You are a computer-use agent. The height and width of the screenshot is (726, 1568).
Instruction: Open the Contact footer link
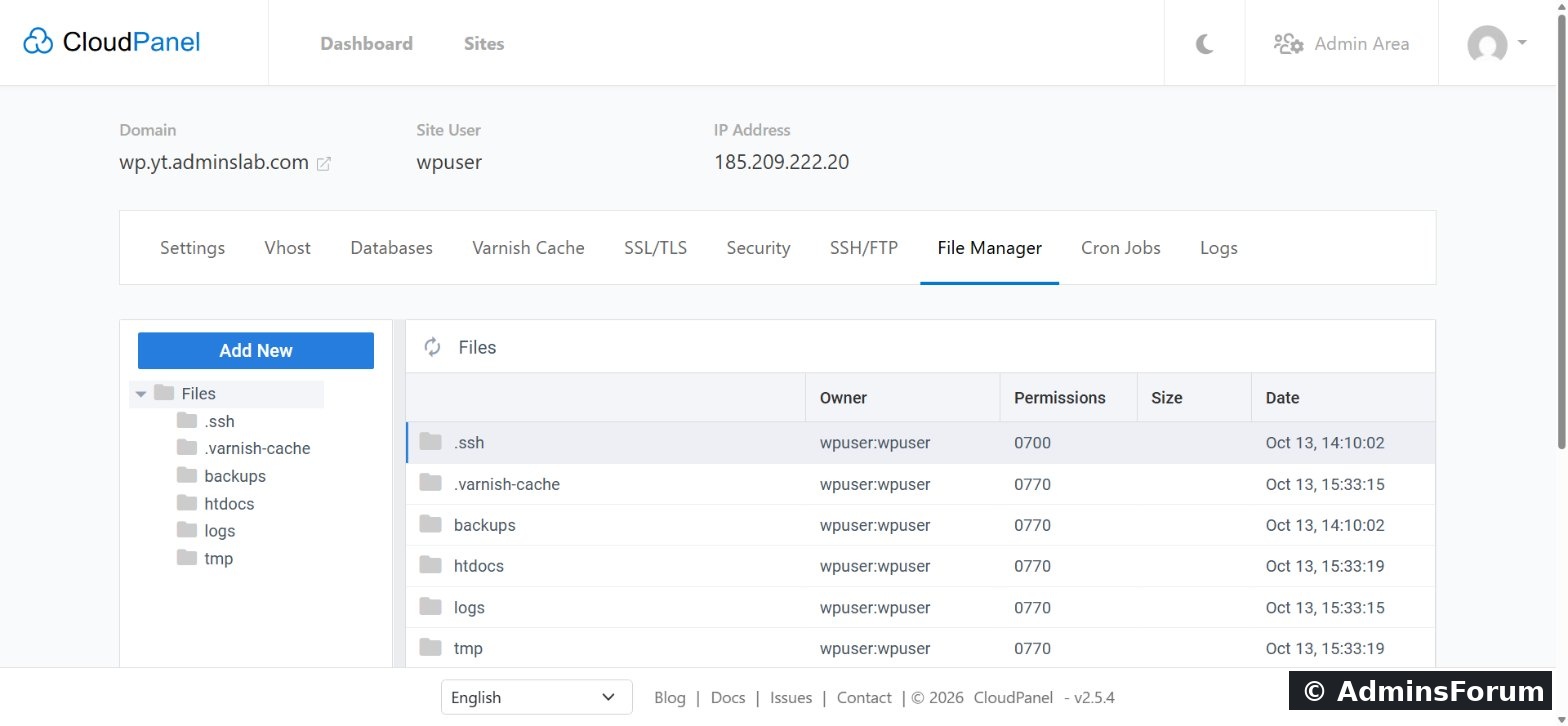coord(864,698)
